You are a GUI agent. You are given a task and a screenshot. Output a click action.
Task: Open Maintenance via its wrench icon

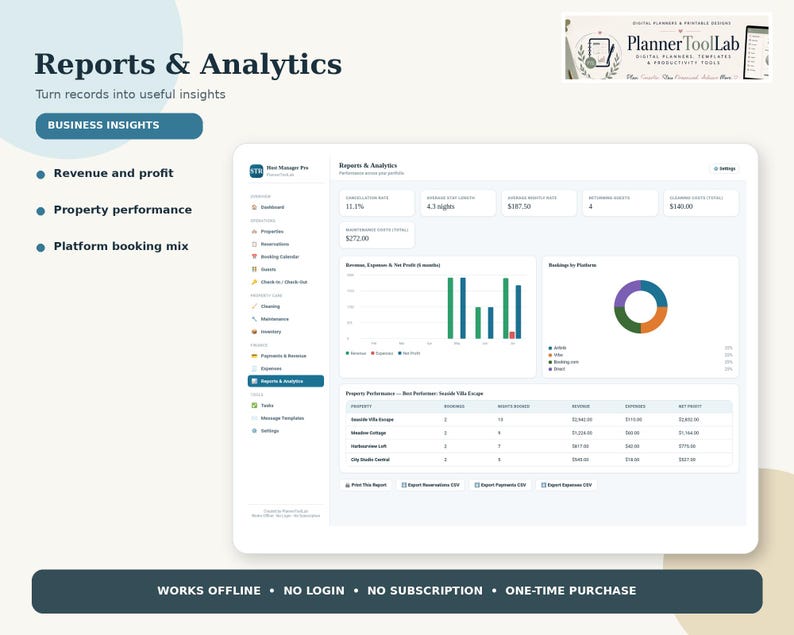tap(254, 319)
